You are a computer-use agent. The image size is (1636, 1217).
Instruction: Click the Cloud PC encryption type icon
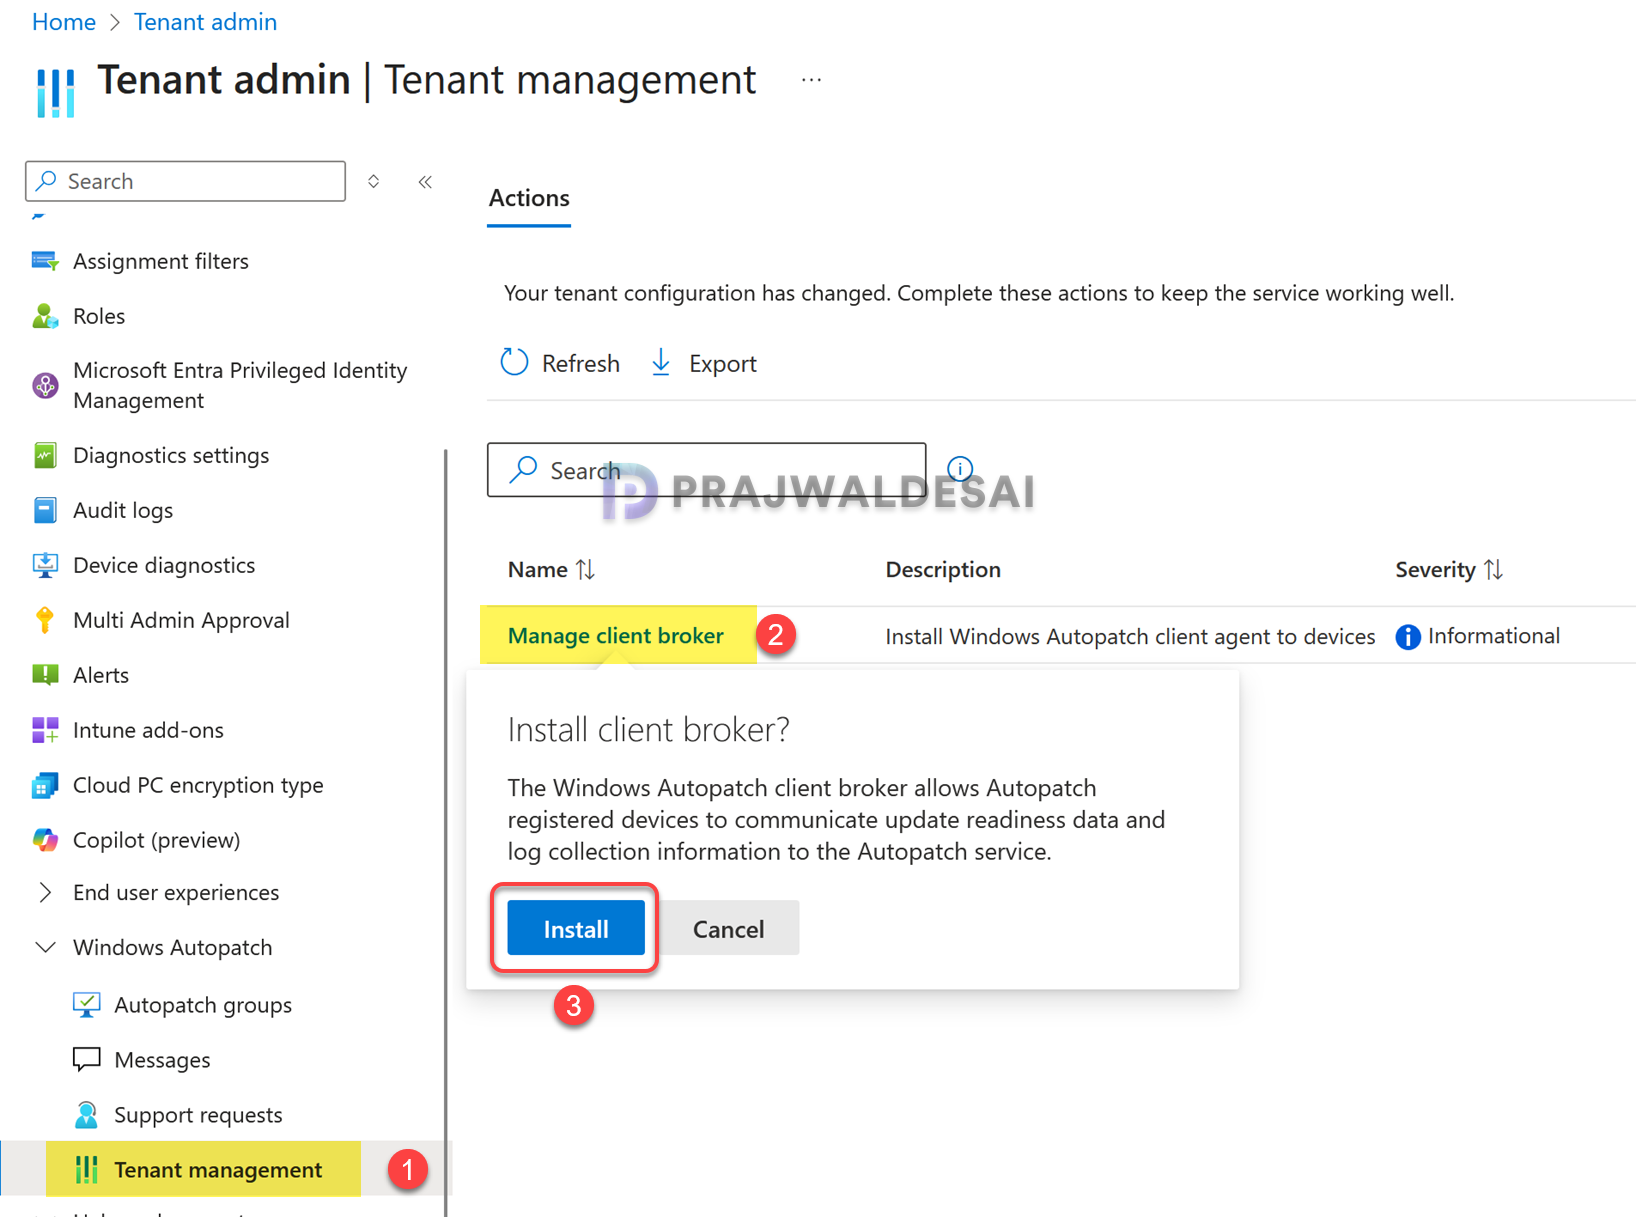[x=45, y=785]
